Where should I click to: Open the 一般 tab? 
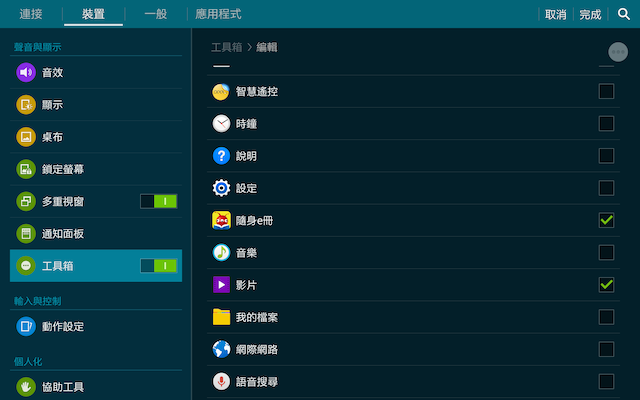[x=156, y=14]
